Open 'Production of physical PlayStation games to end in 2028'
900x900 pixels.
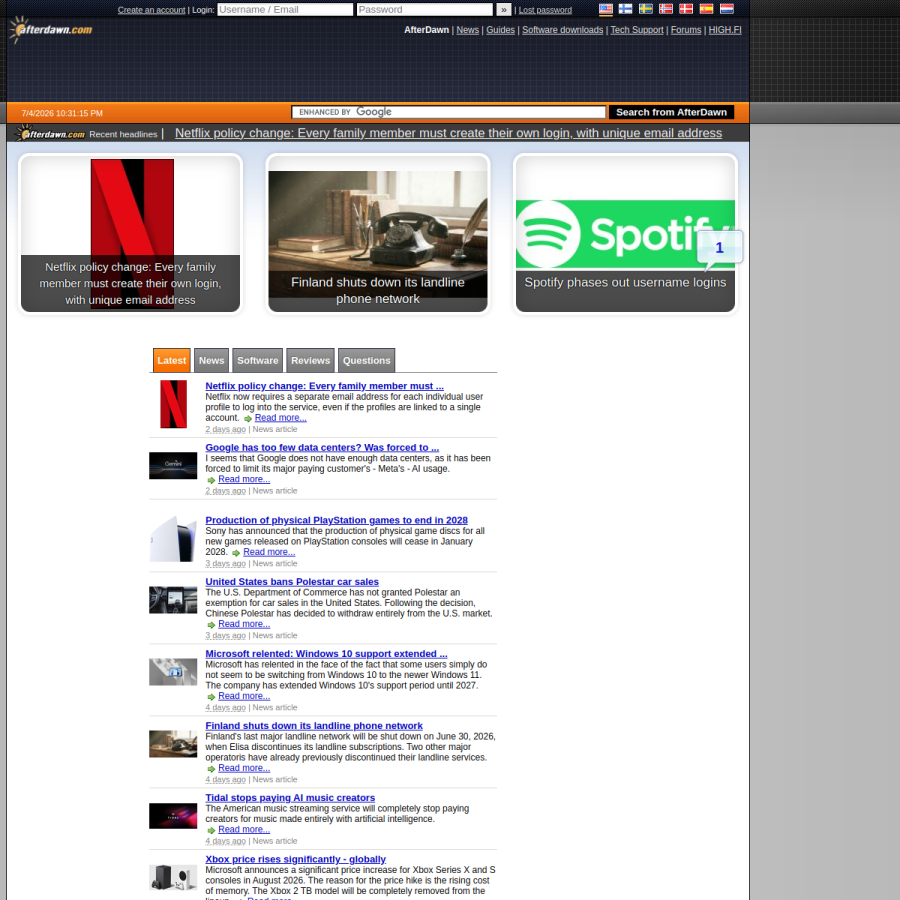(336, 521)
